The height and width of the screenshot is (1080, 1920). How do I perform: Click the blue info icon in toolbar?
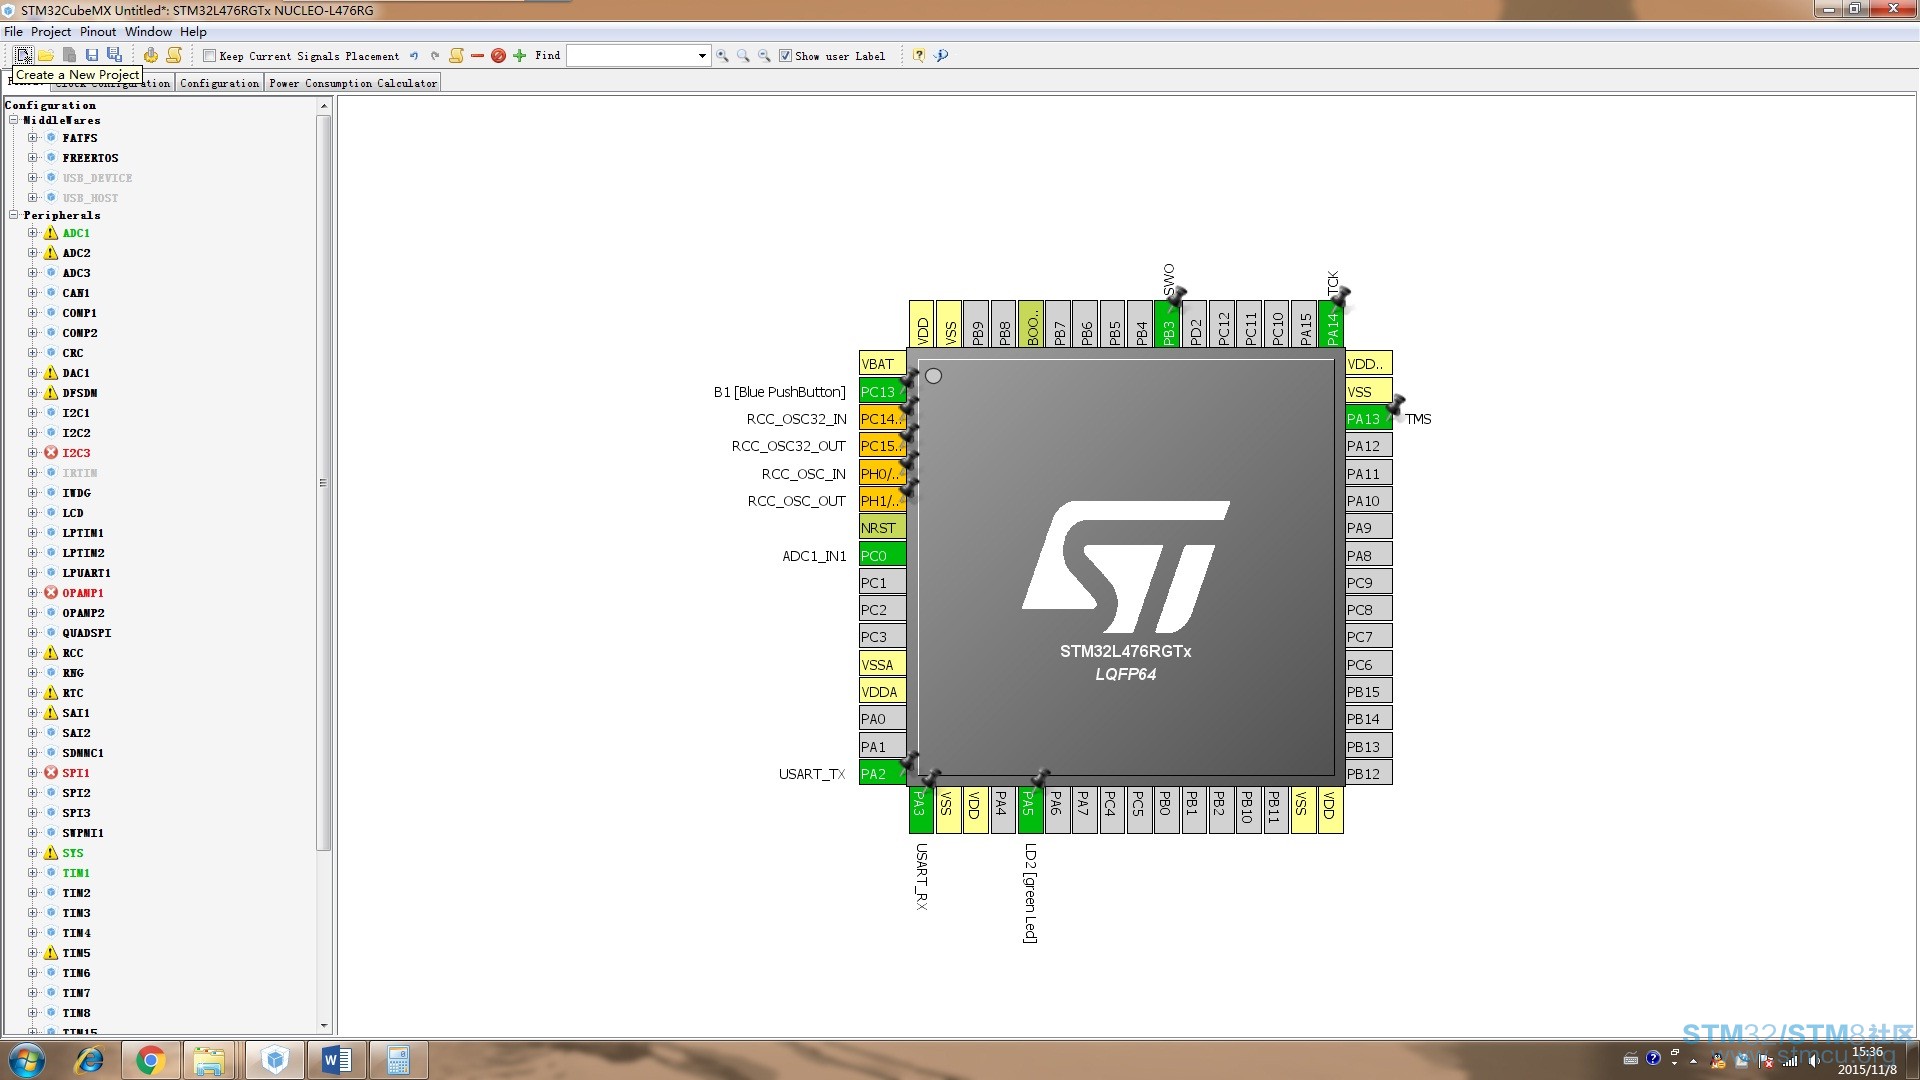(x=941, y=56)
